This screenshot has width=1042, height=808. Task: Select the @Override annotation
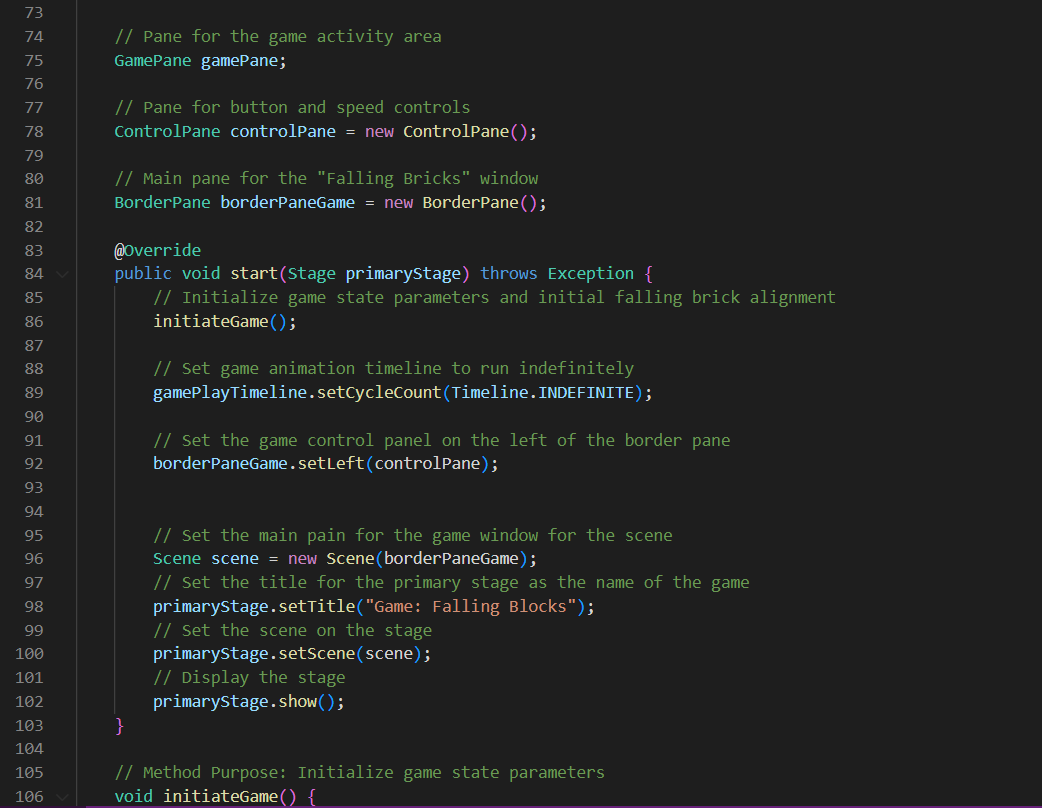coord(156,249)
